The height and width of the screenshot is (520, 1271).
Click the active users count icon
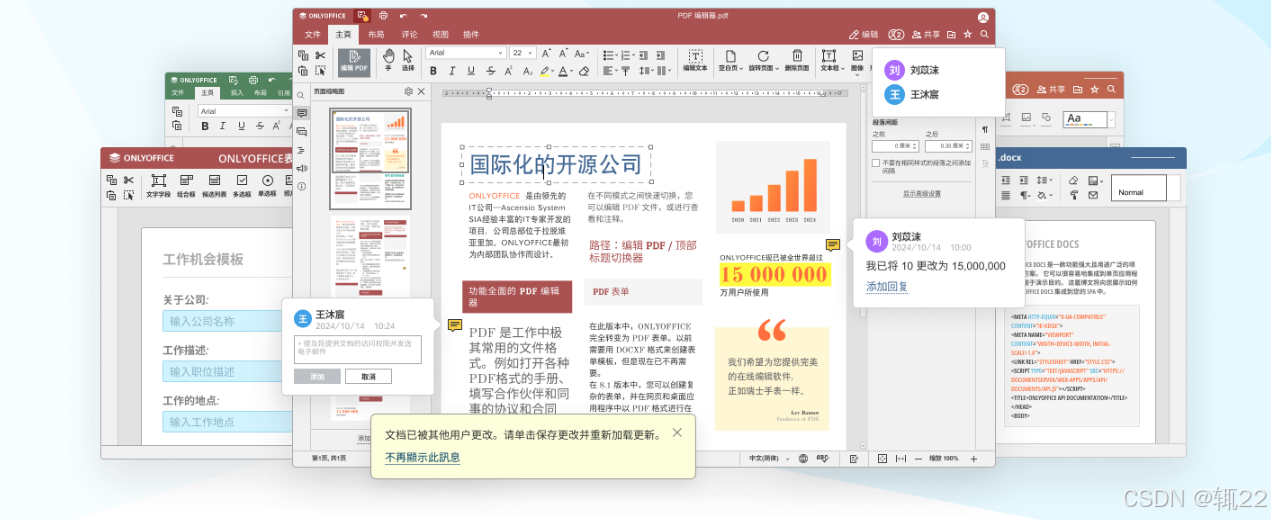tap(896, 34)
